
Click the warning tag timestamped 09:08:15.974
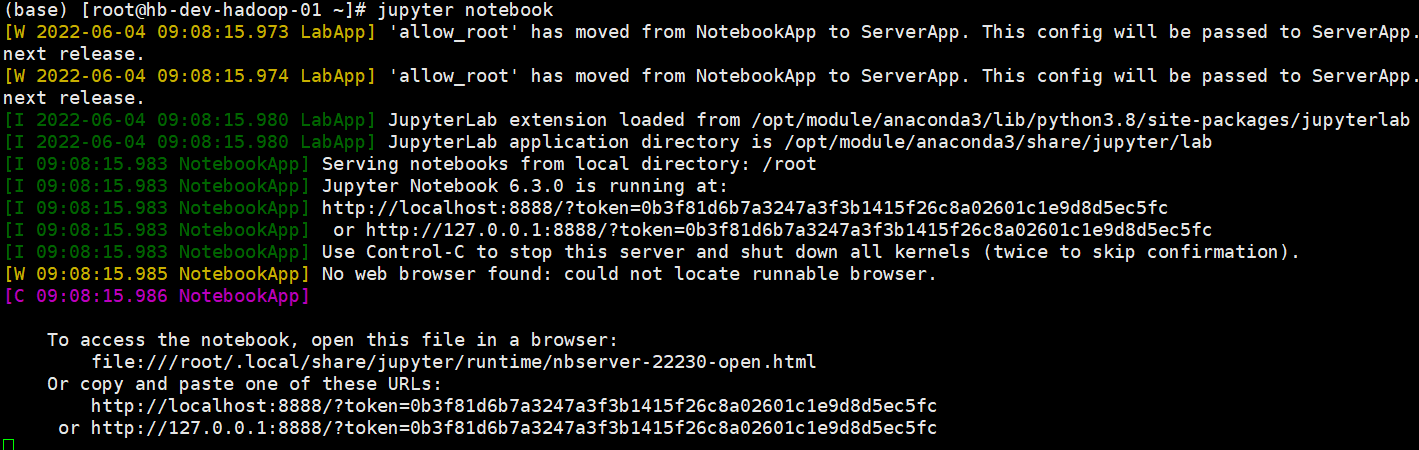click(190, 76)
